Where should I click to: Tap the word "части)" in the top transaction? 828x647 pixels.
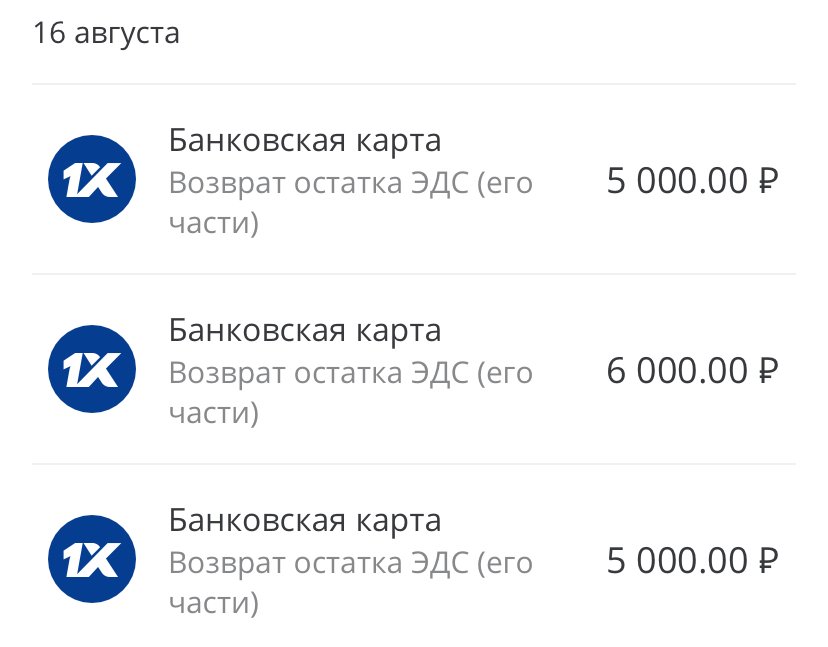(213, 223)
